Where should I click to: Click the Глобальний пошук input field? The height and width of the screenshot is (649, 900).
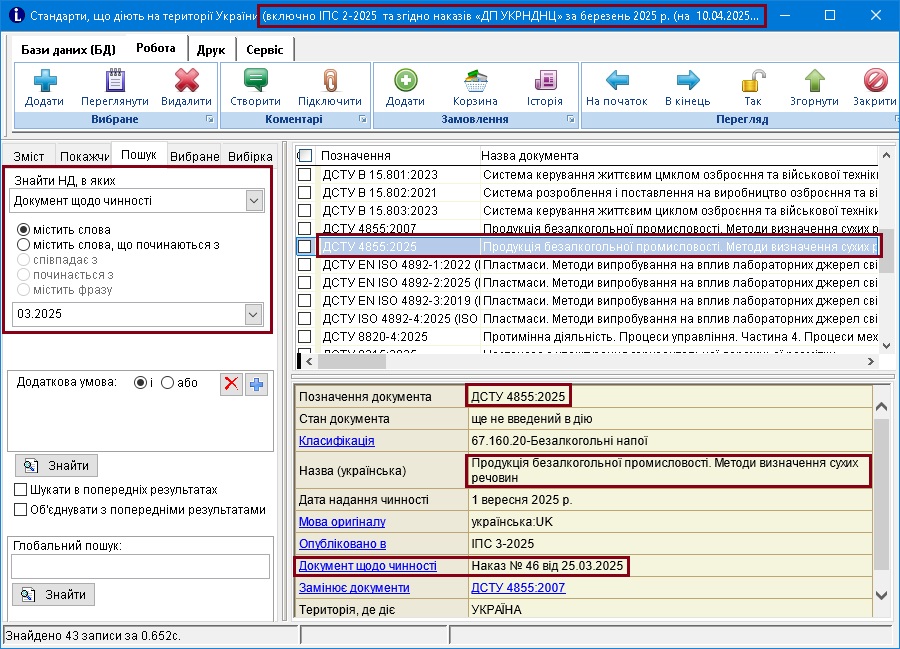140,567
